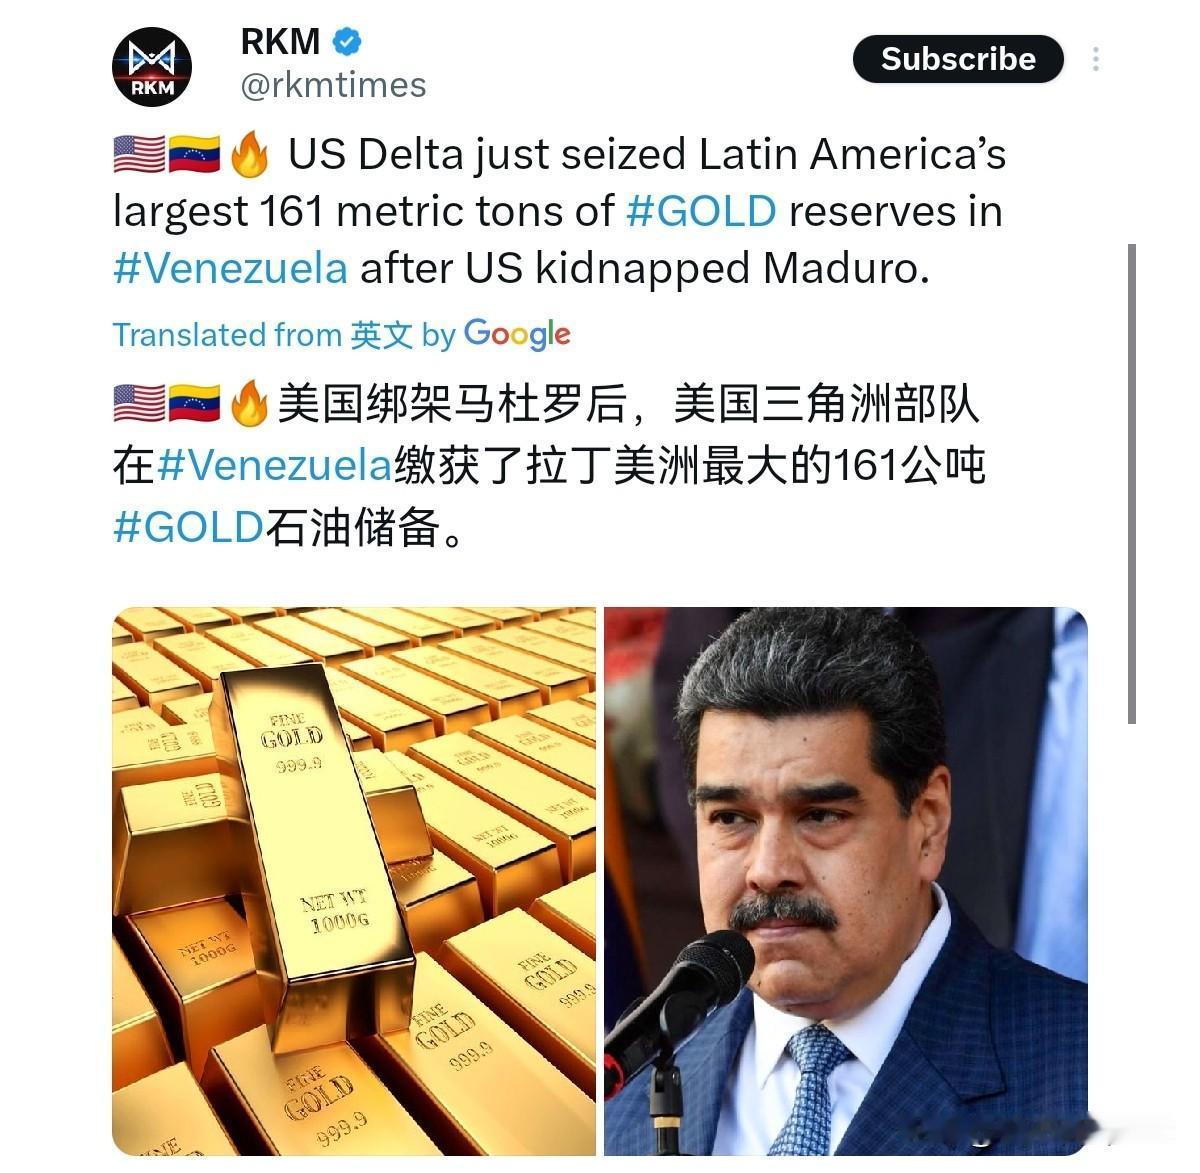Click the Venezuela flag emoji in English tweet

pyautogui.click(x=194, y=155)
